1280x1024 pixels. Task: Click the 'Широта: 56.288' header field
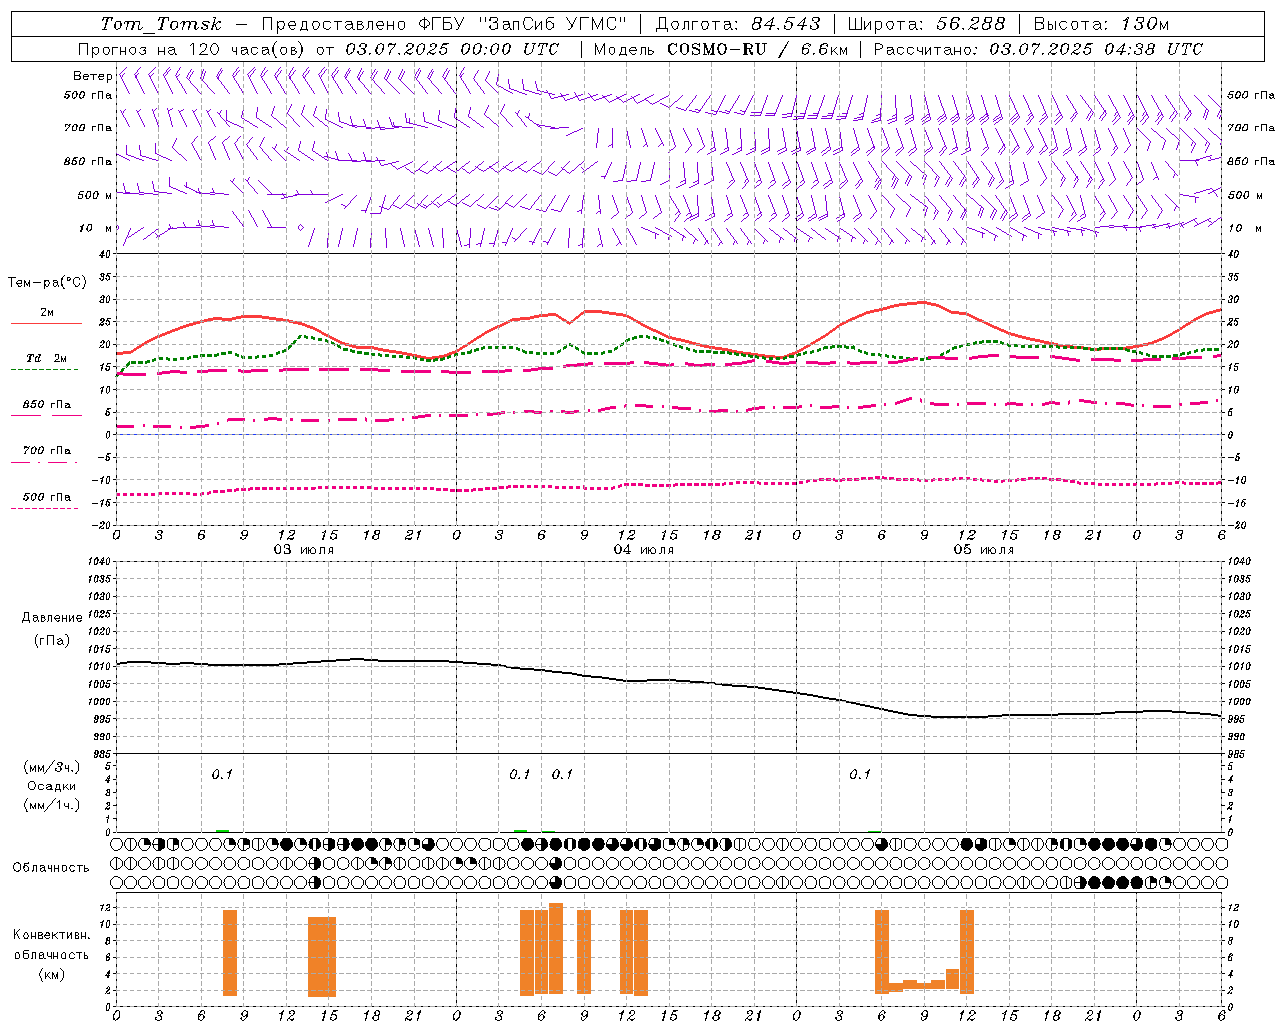pyautogui.click(x=927, y=24)
